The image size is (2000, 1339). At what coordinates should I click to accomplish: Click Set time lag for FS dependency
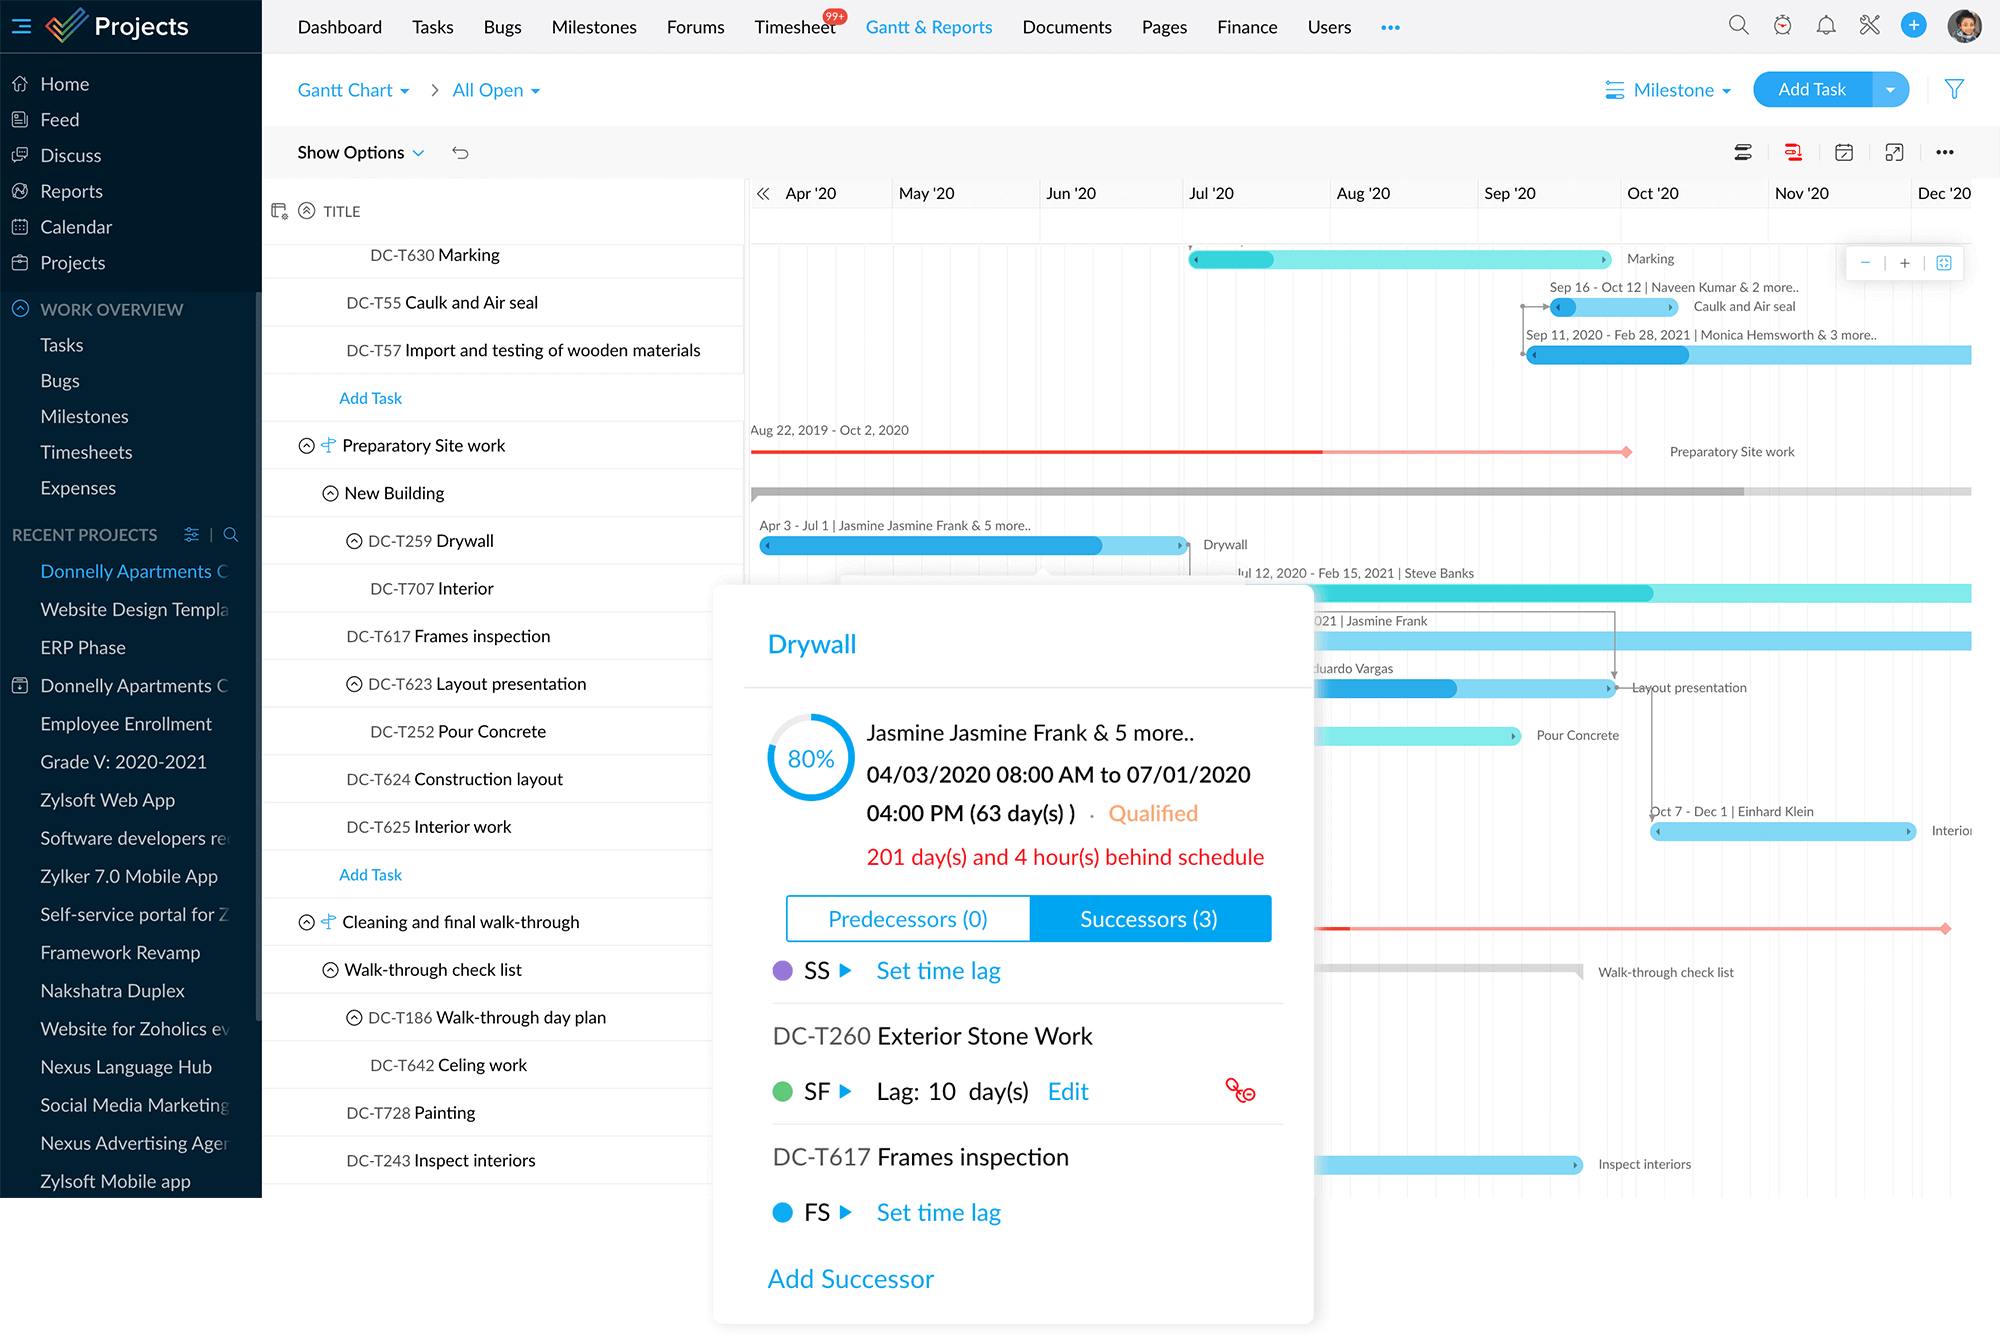pyautogui.click(x=938, y=1212)
